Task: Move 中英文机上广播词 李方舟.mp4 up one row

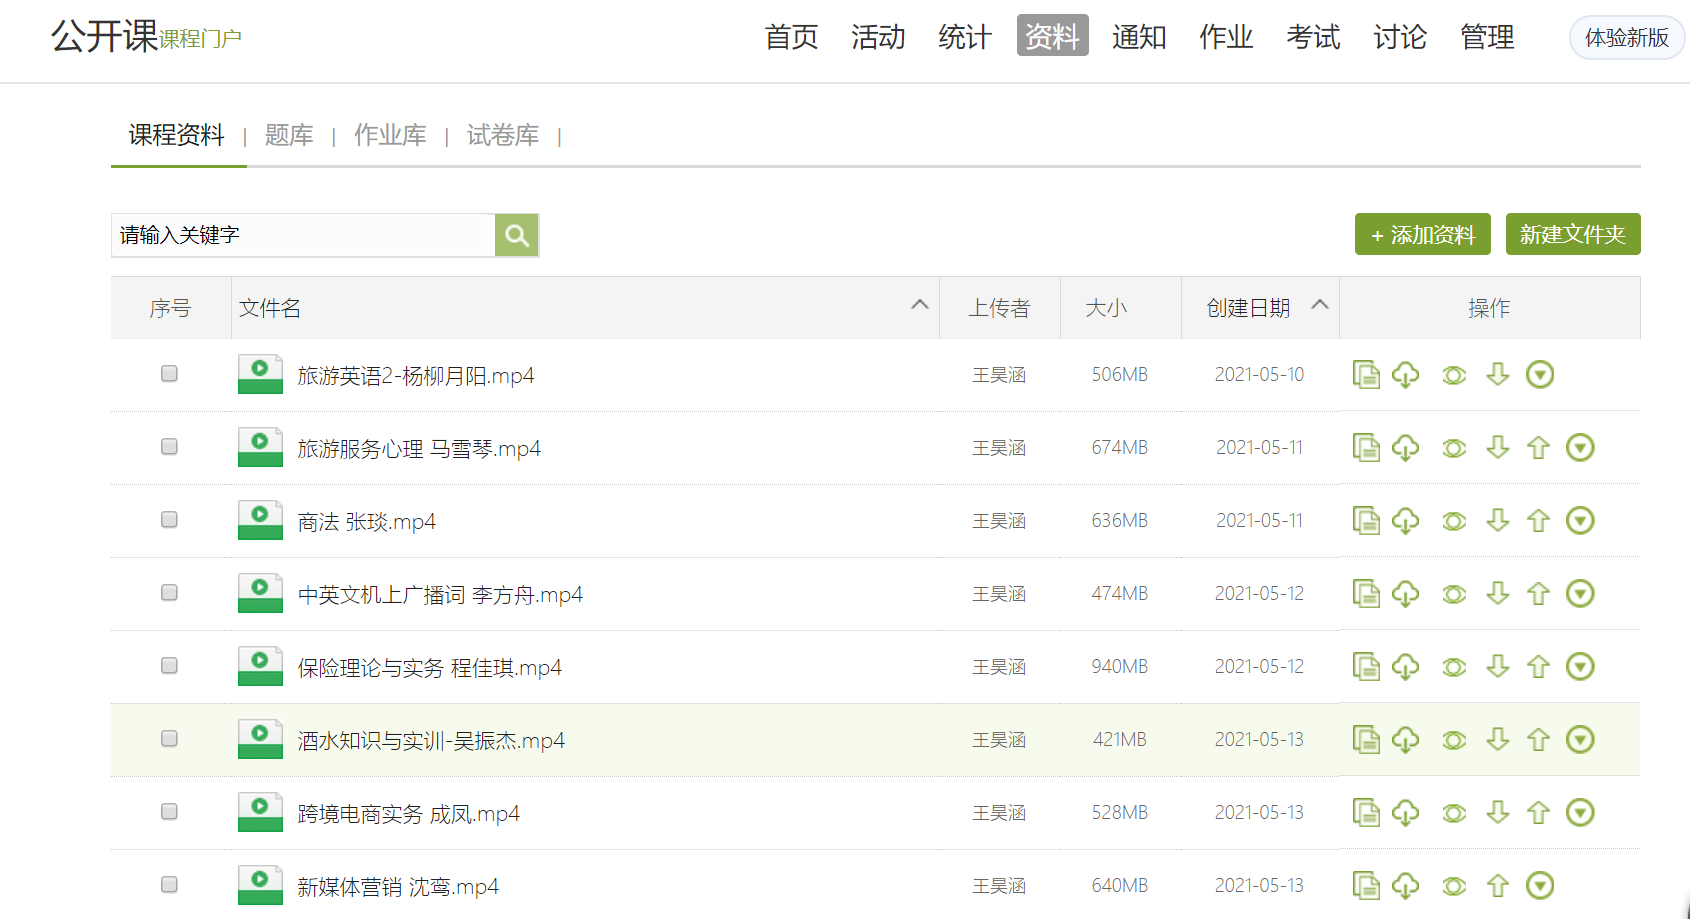Action: 1538,594
